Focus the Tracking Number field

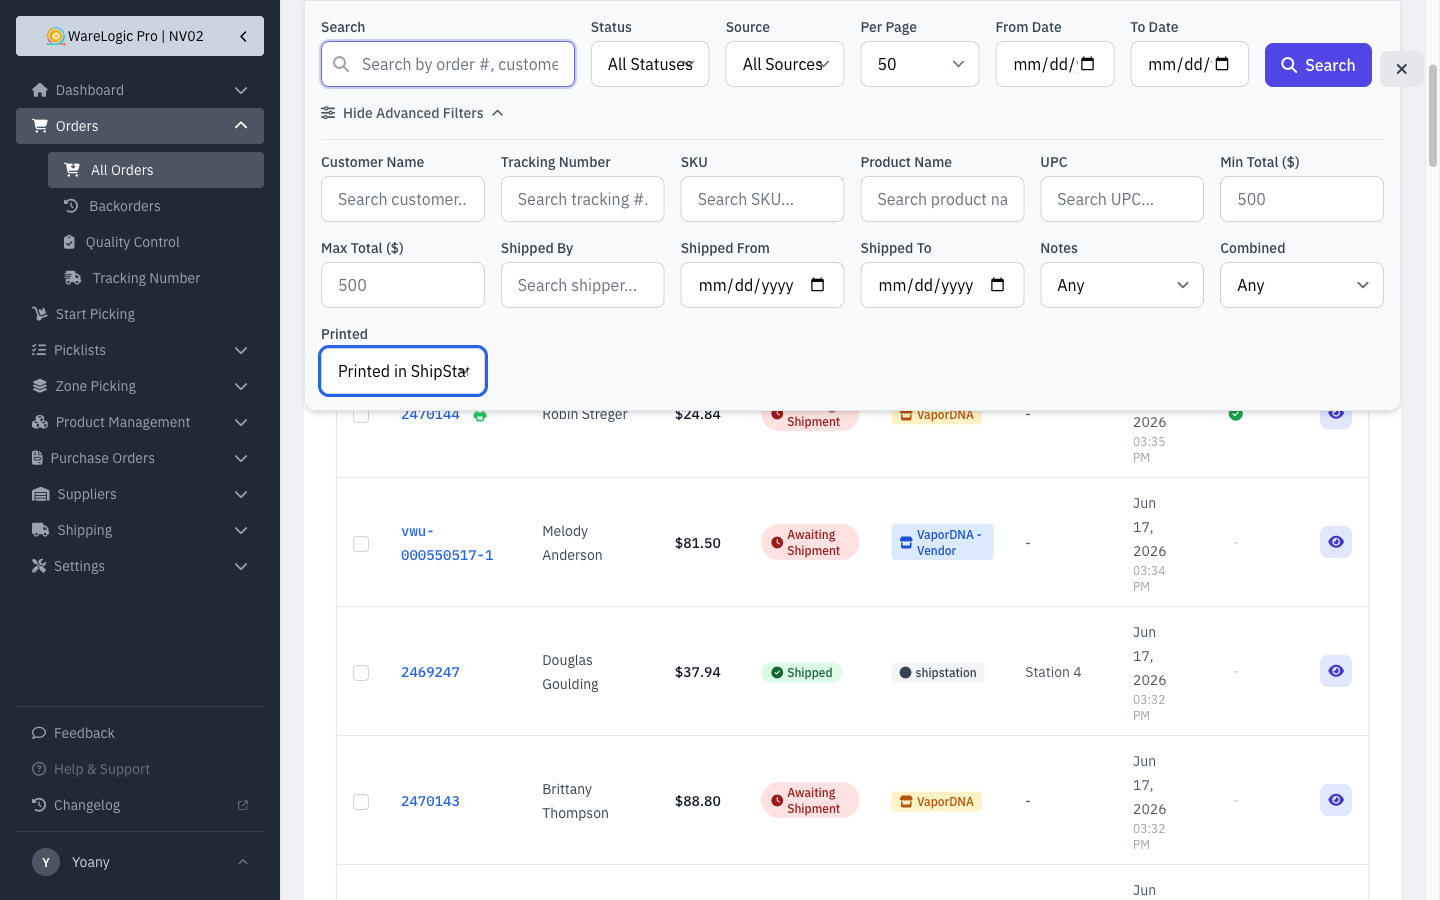pos(582,199)
